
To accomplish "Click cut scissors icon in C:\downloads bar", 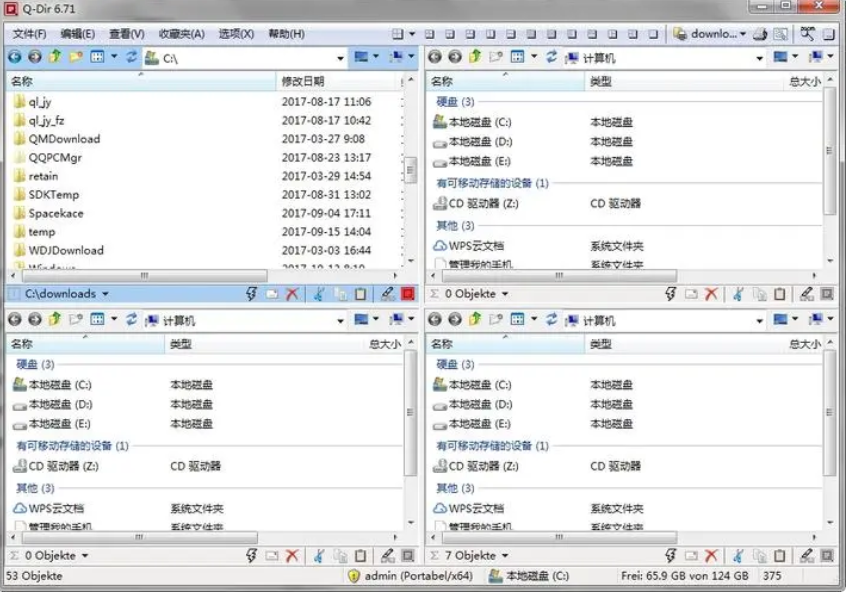I will [319, 294].
